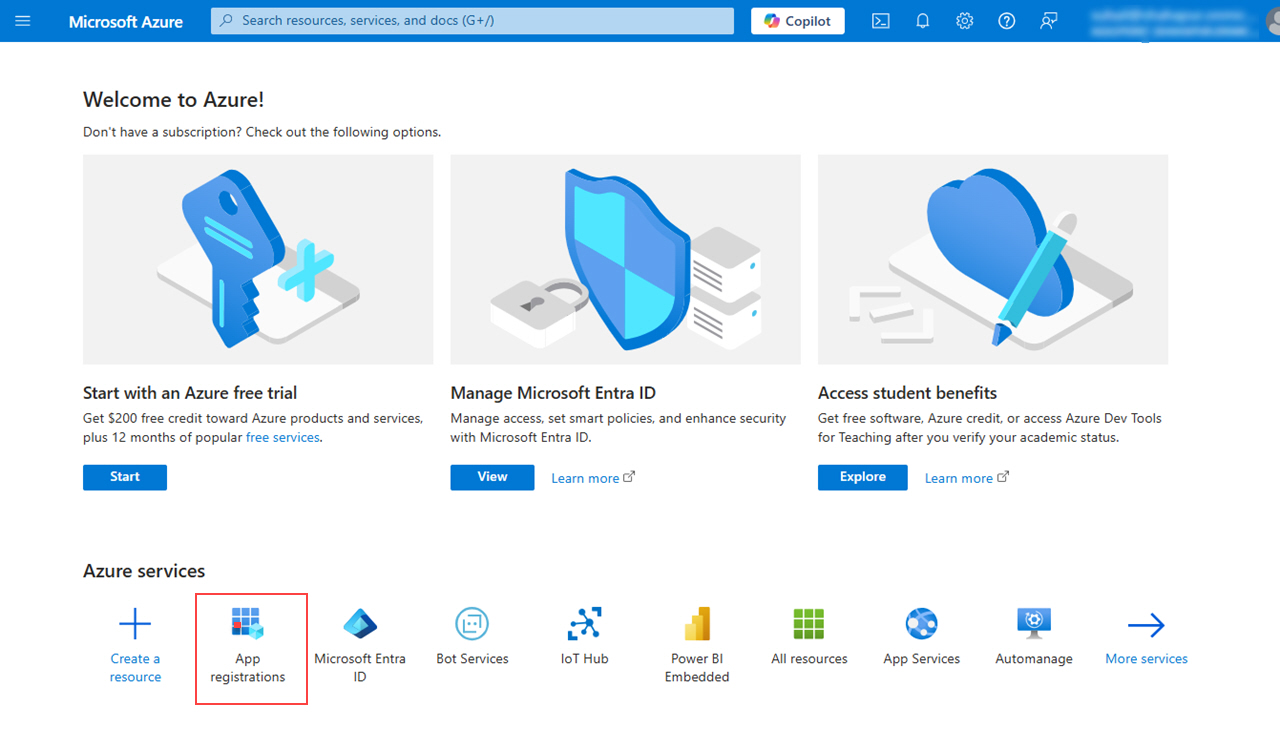1280x730 pixels.
Task: Open Learn more link beside Explore button
Action: click(967, 478)
